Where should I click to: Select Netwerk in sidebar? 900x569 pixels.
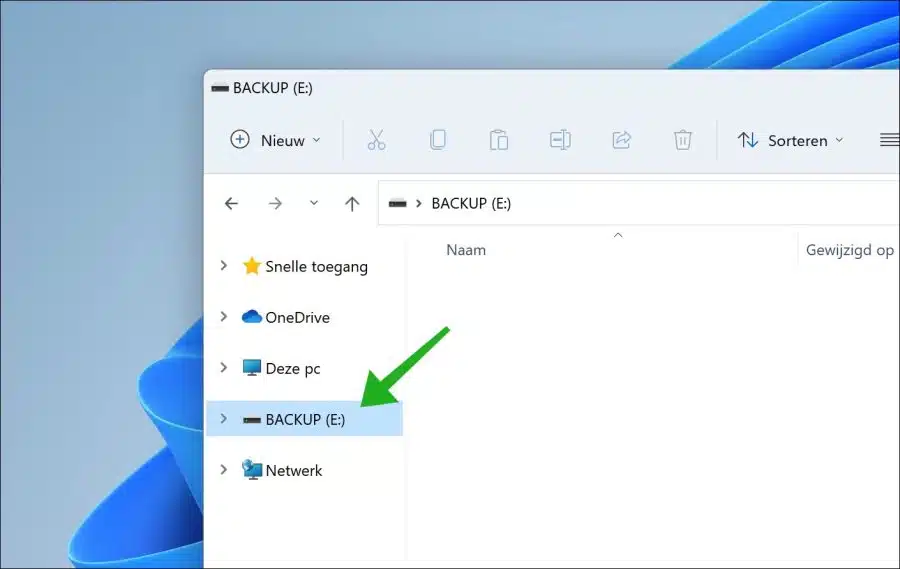[293, 471]
